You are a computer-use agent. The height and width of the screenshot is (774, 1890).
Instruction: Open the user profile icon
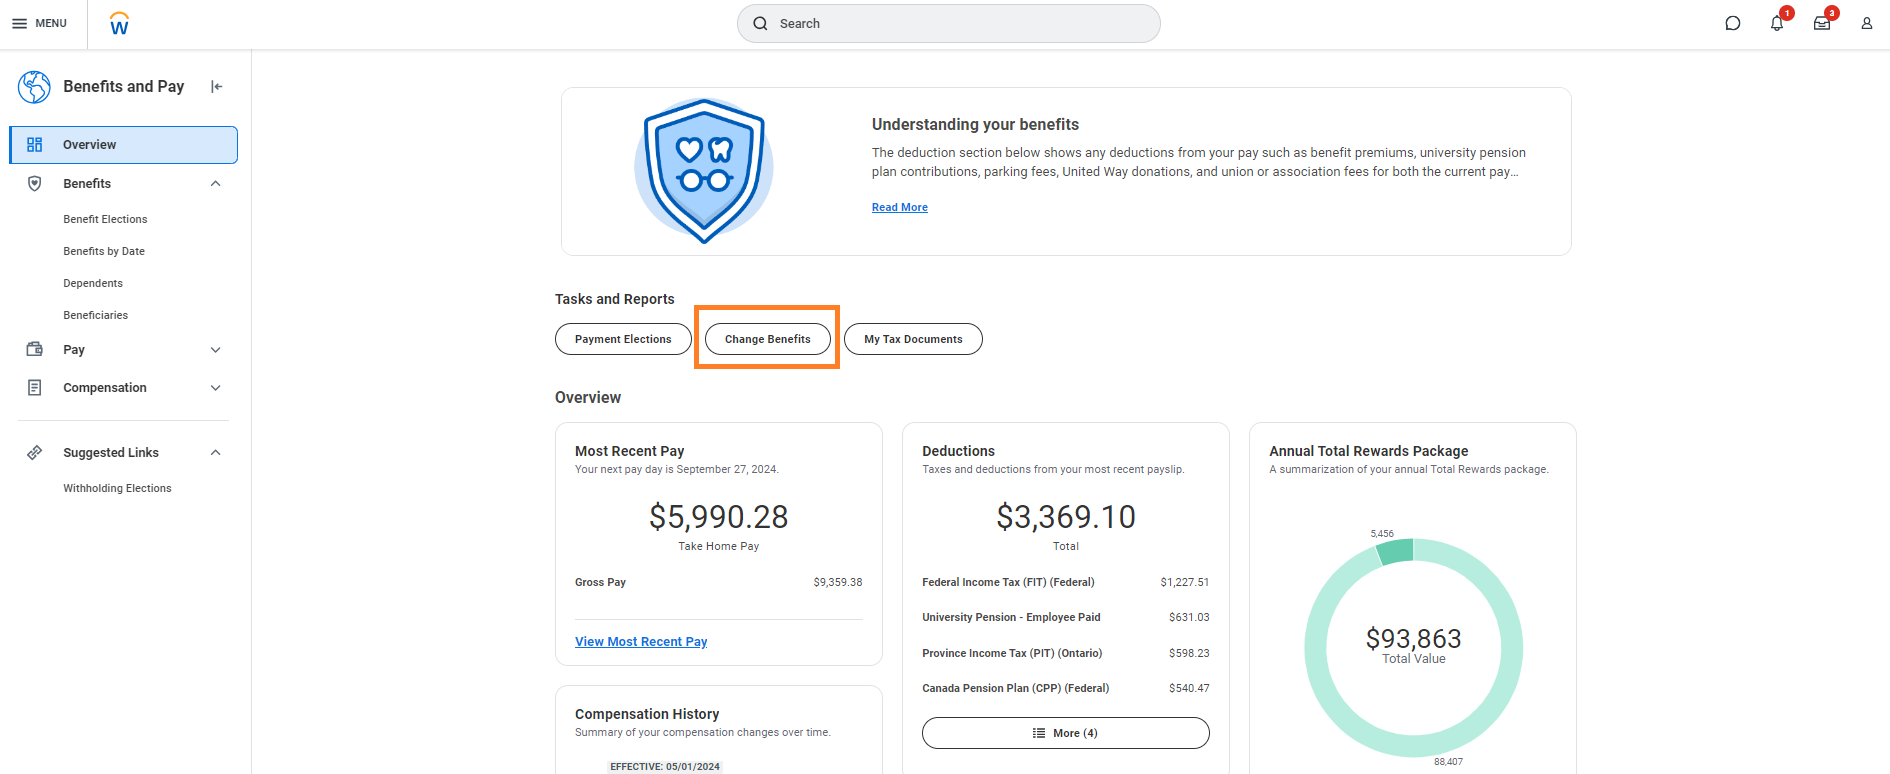coord(1866,24)
